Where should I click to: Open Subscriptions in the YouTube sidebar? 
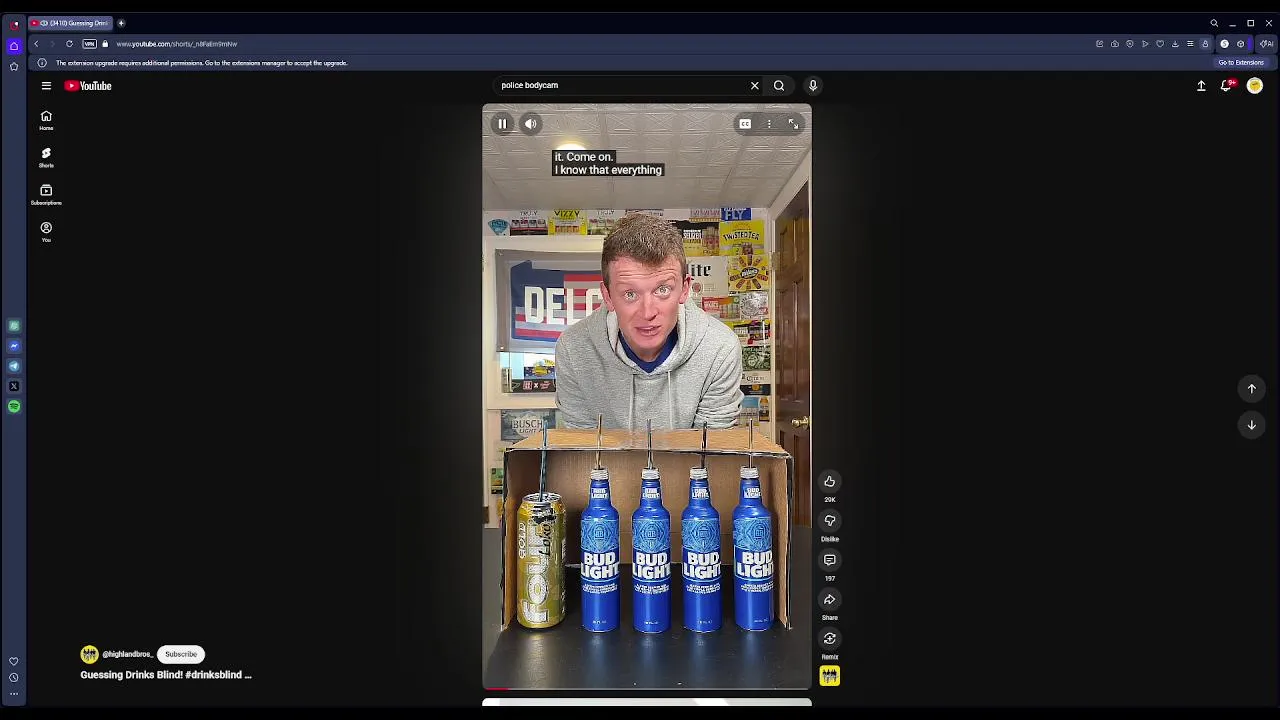click(46, 195)
